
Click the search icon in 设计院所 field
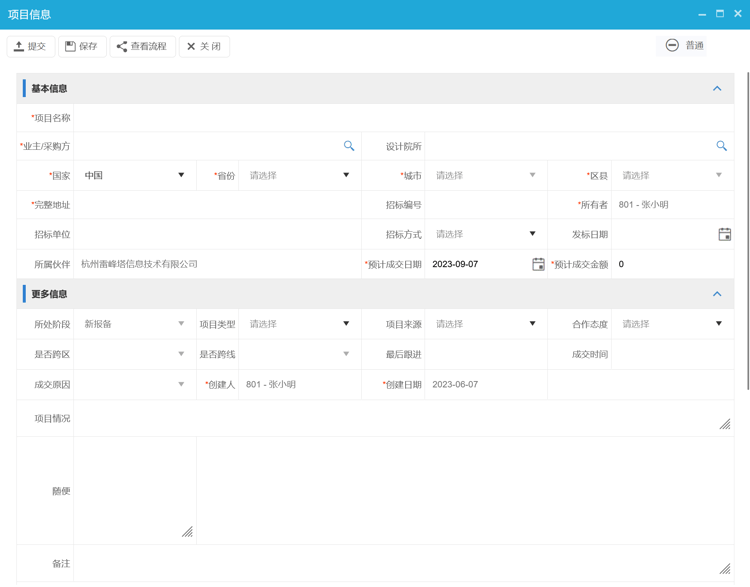click(x=721, y=146)
